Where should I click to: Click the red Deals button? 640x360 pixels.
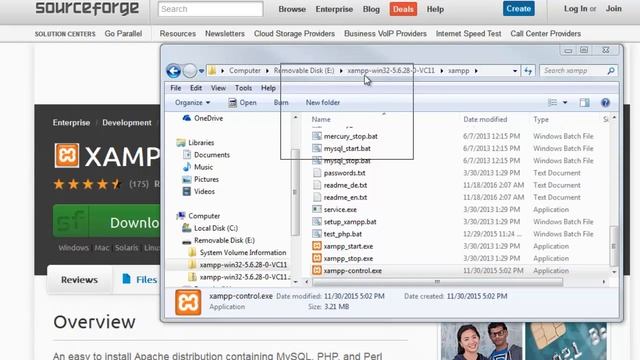click(403, 9)
